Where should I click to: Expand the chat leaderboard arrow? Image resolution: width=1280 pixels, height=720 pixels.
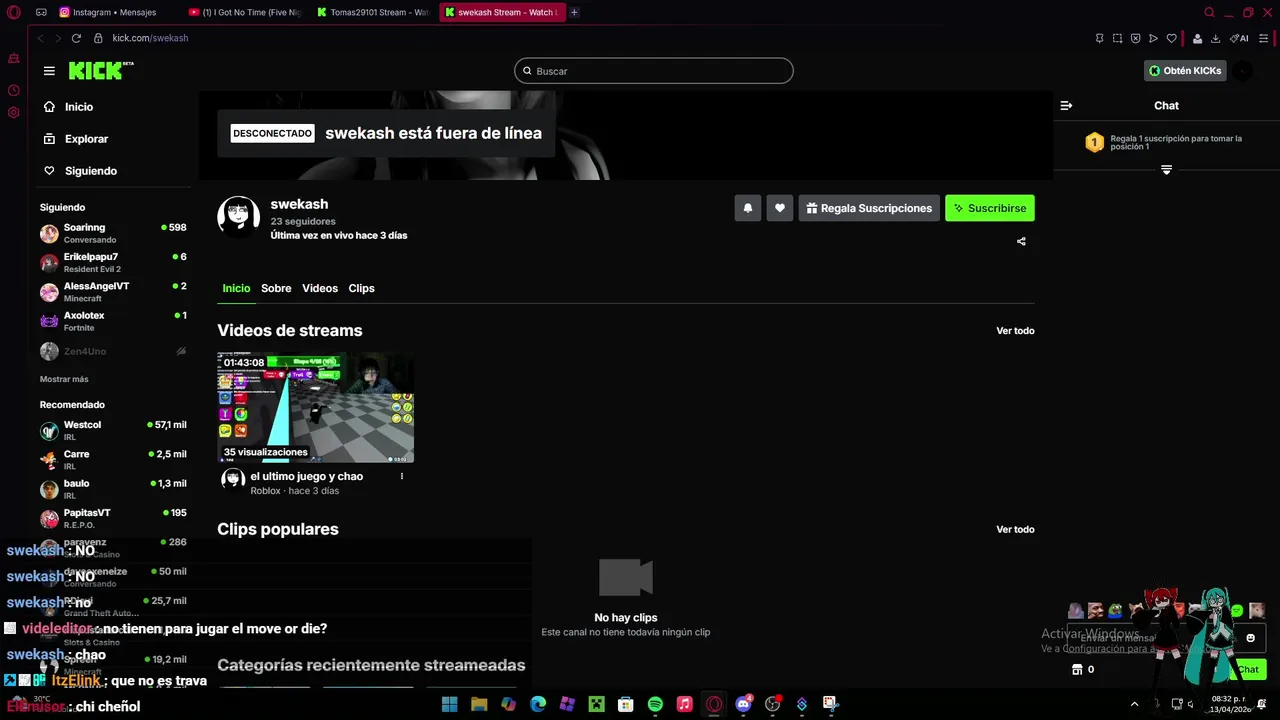[1166, 170]
